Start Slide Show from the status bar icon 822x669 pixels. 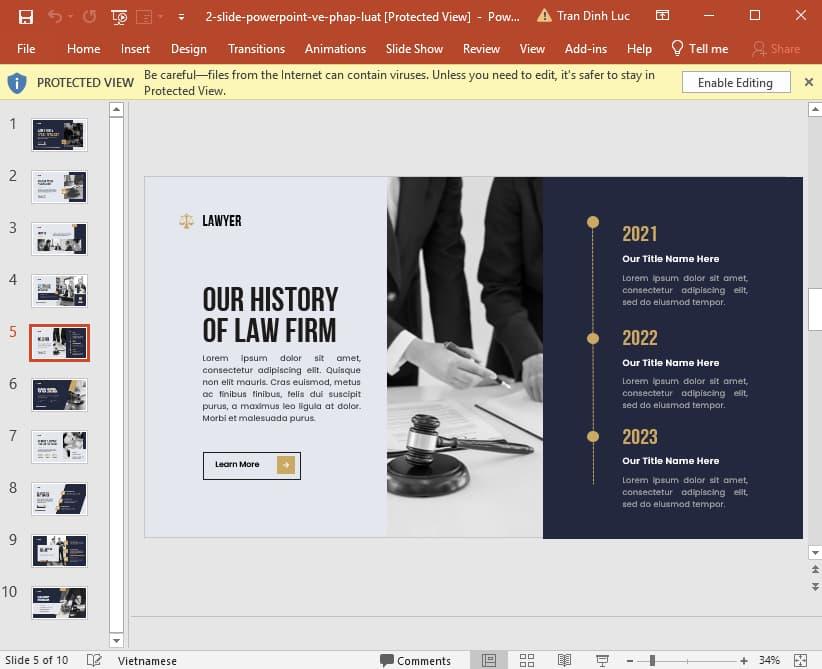[601, 660]
